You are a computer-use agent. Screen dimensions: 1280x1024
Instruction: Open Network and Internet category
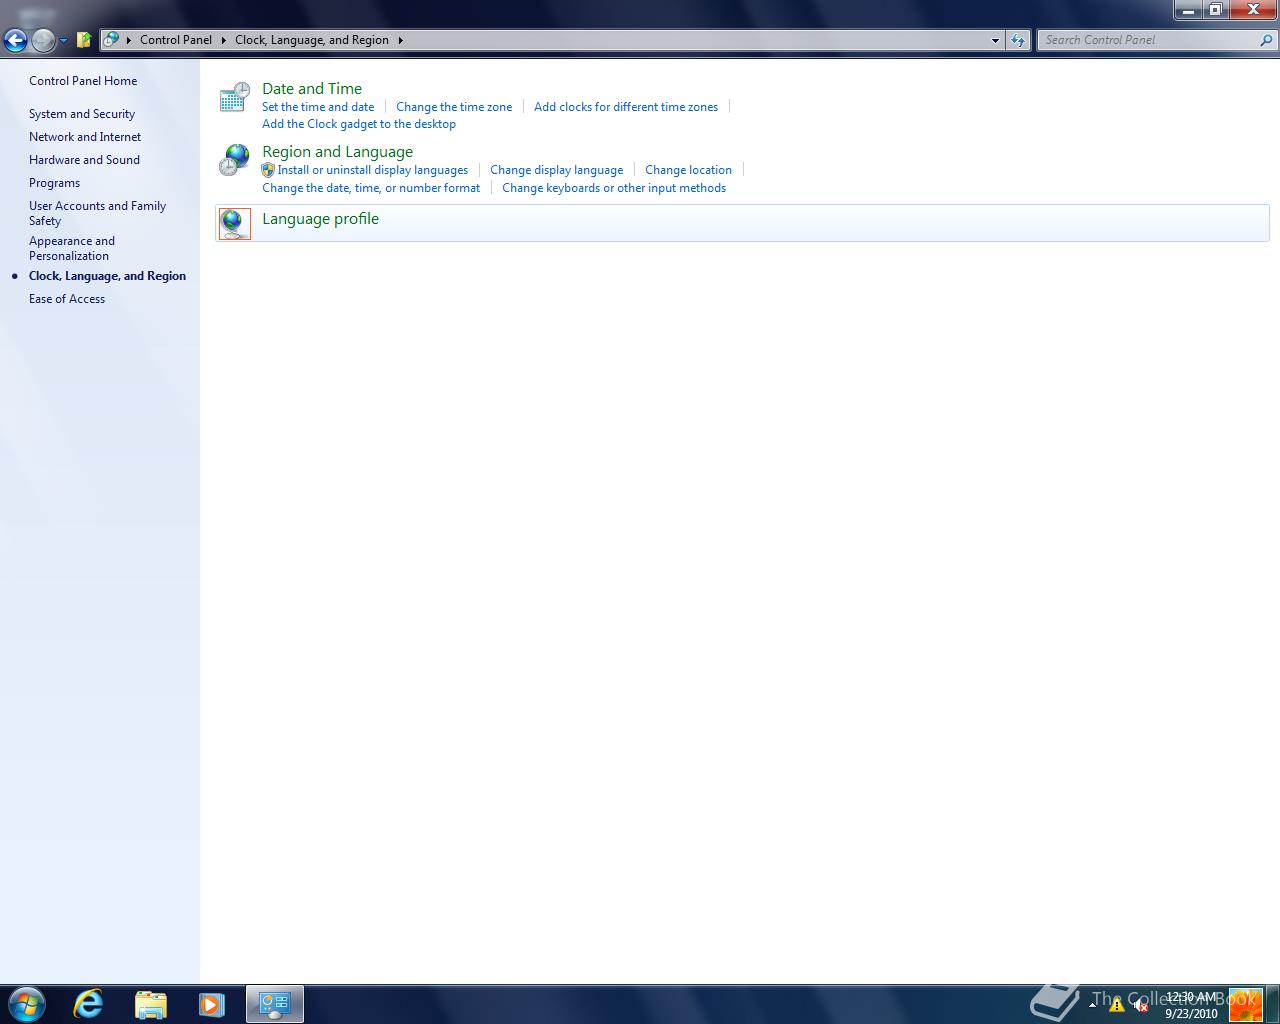85,137
